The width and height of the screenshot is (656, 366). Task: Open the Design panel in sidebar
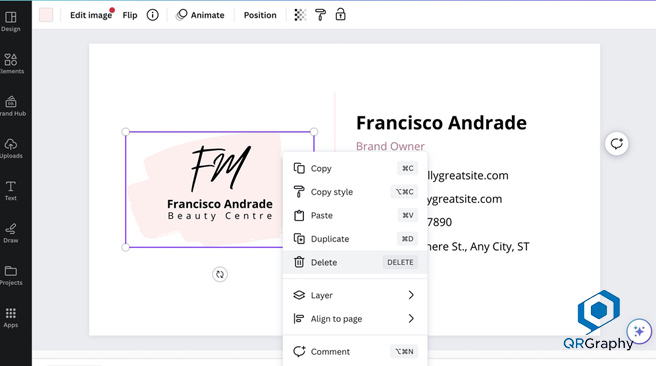11,22
